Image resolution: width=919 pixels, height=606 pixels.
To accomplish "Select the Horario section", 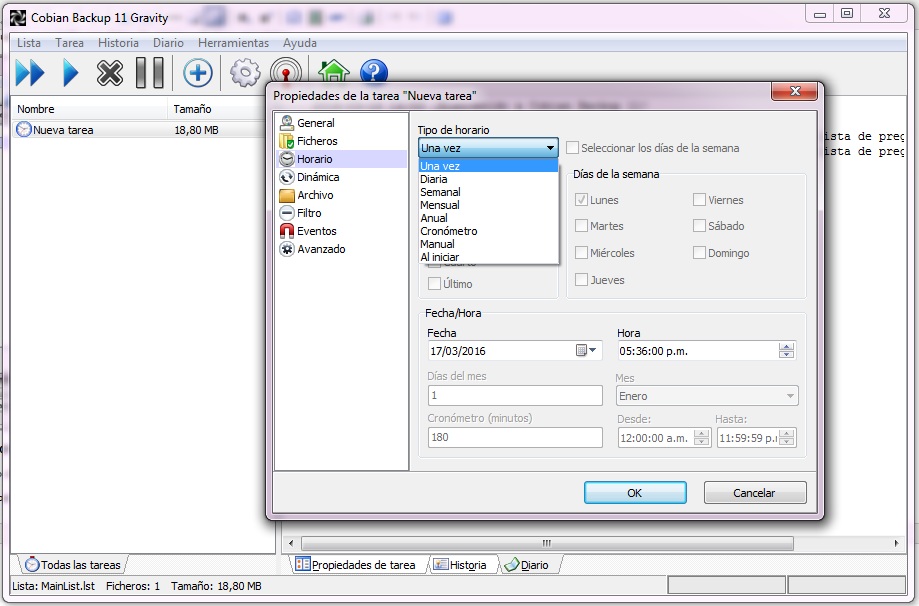I will coord(341,159).
